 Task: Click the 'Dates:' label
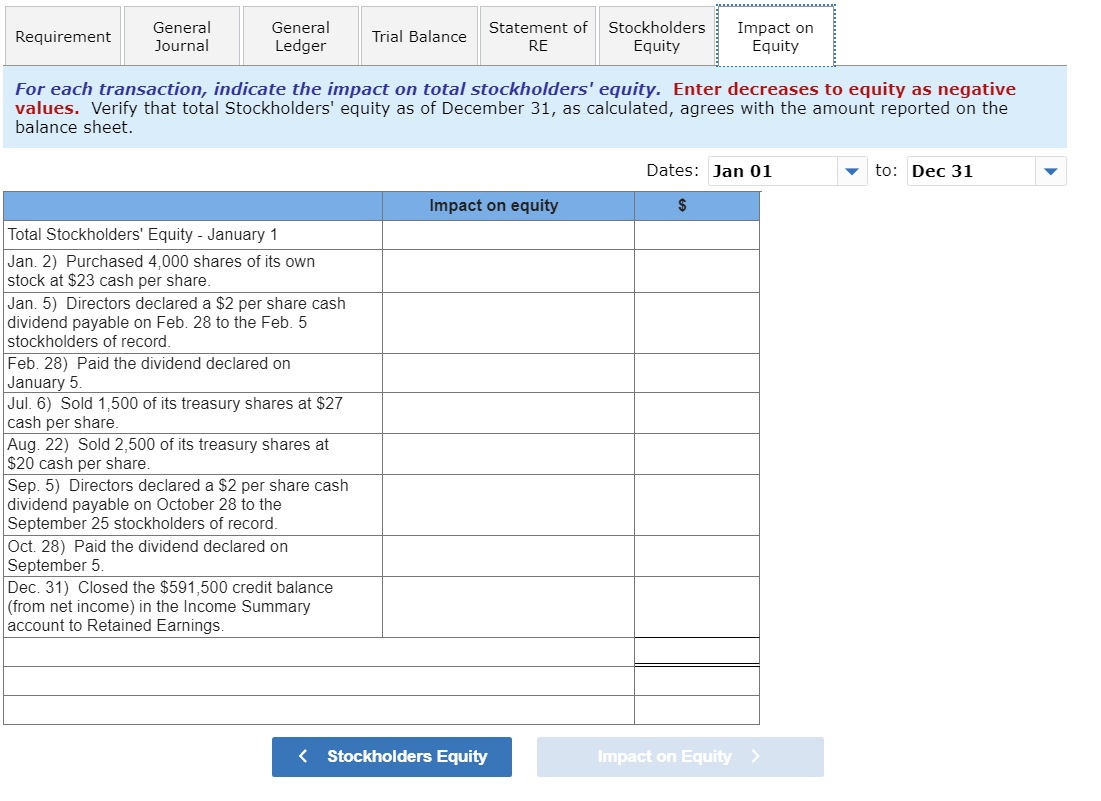coord(672,171)
